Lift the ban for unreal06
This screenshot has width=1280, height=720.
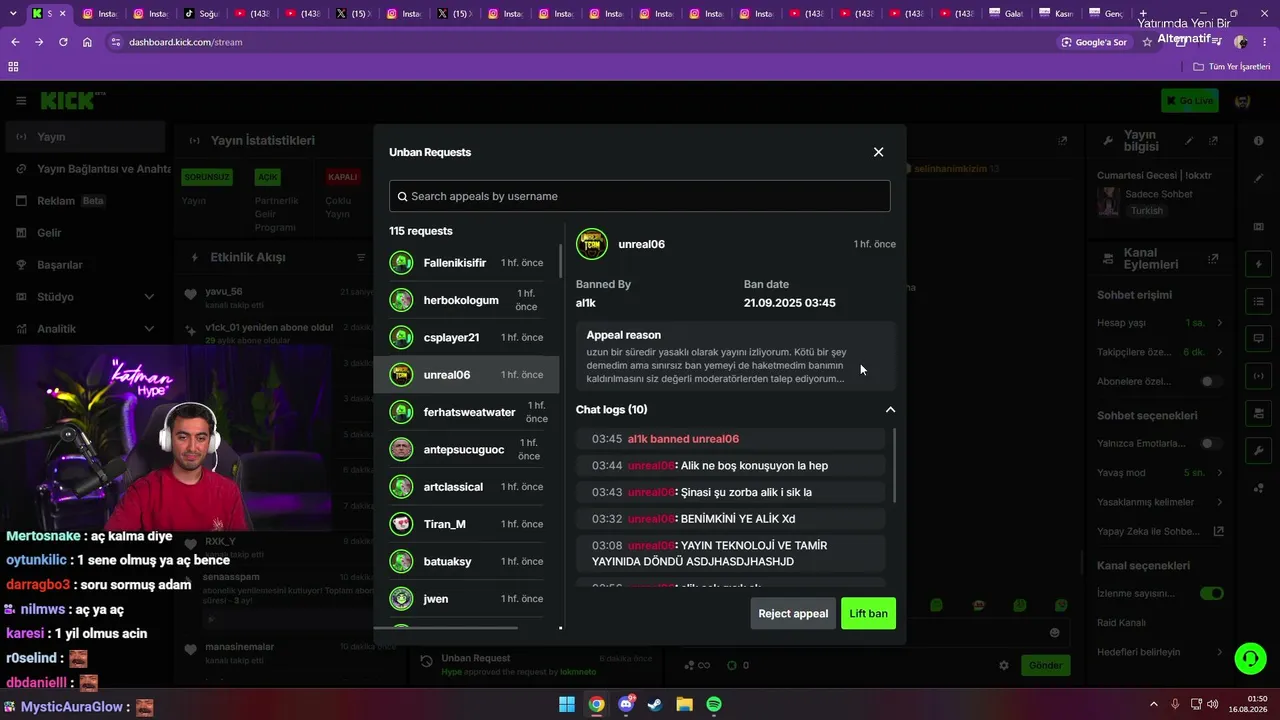point(868,613)
